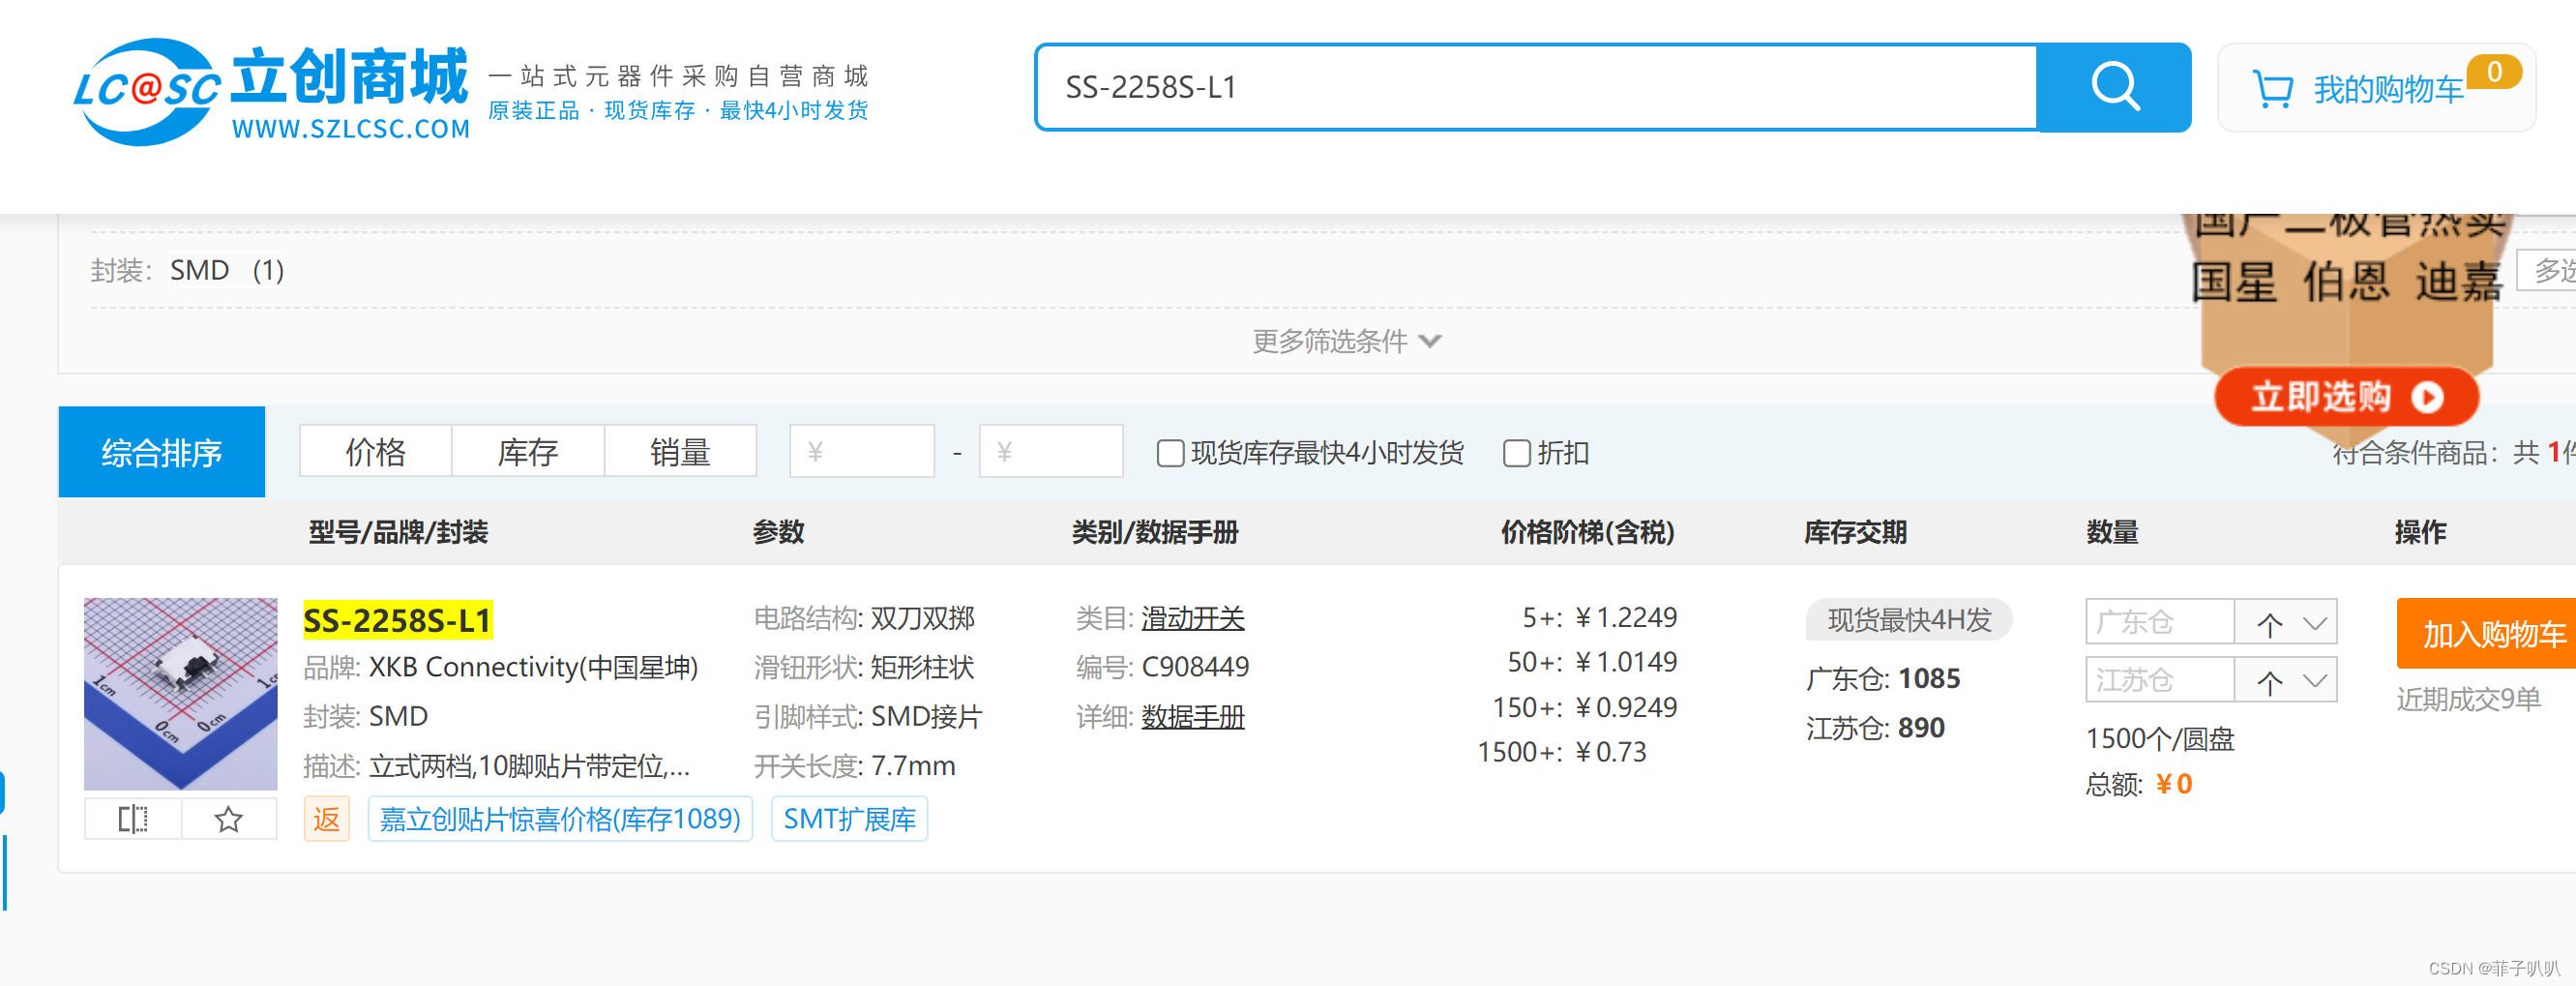
Task: Click 立即选购 promo button
Action: coord(2346,397)
